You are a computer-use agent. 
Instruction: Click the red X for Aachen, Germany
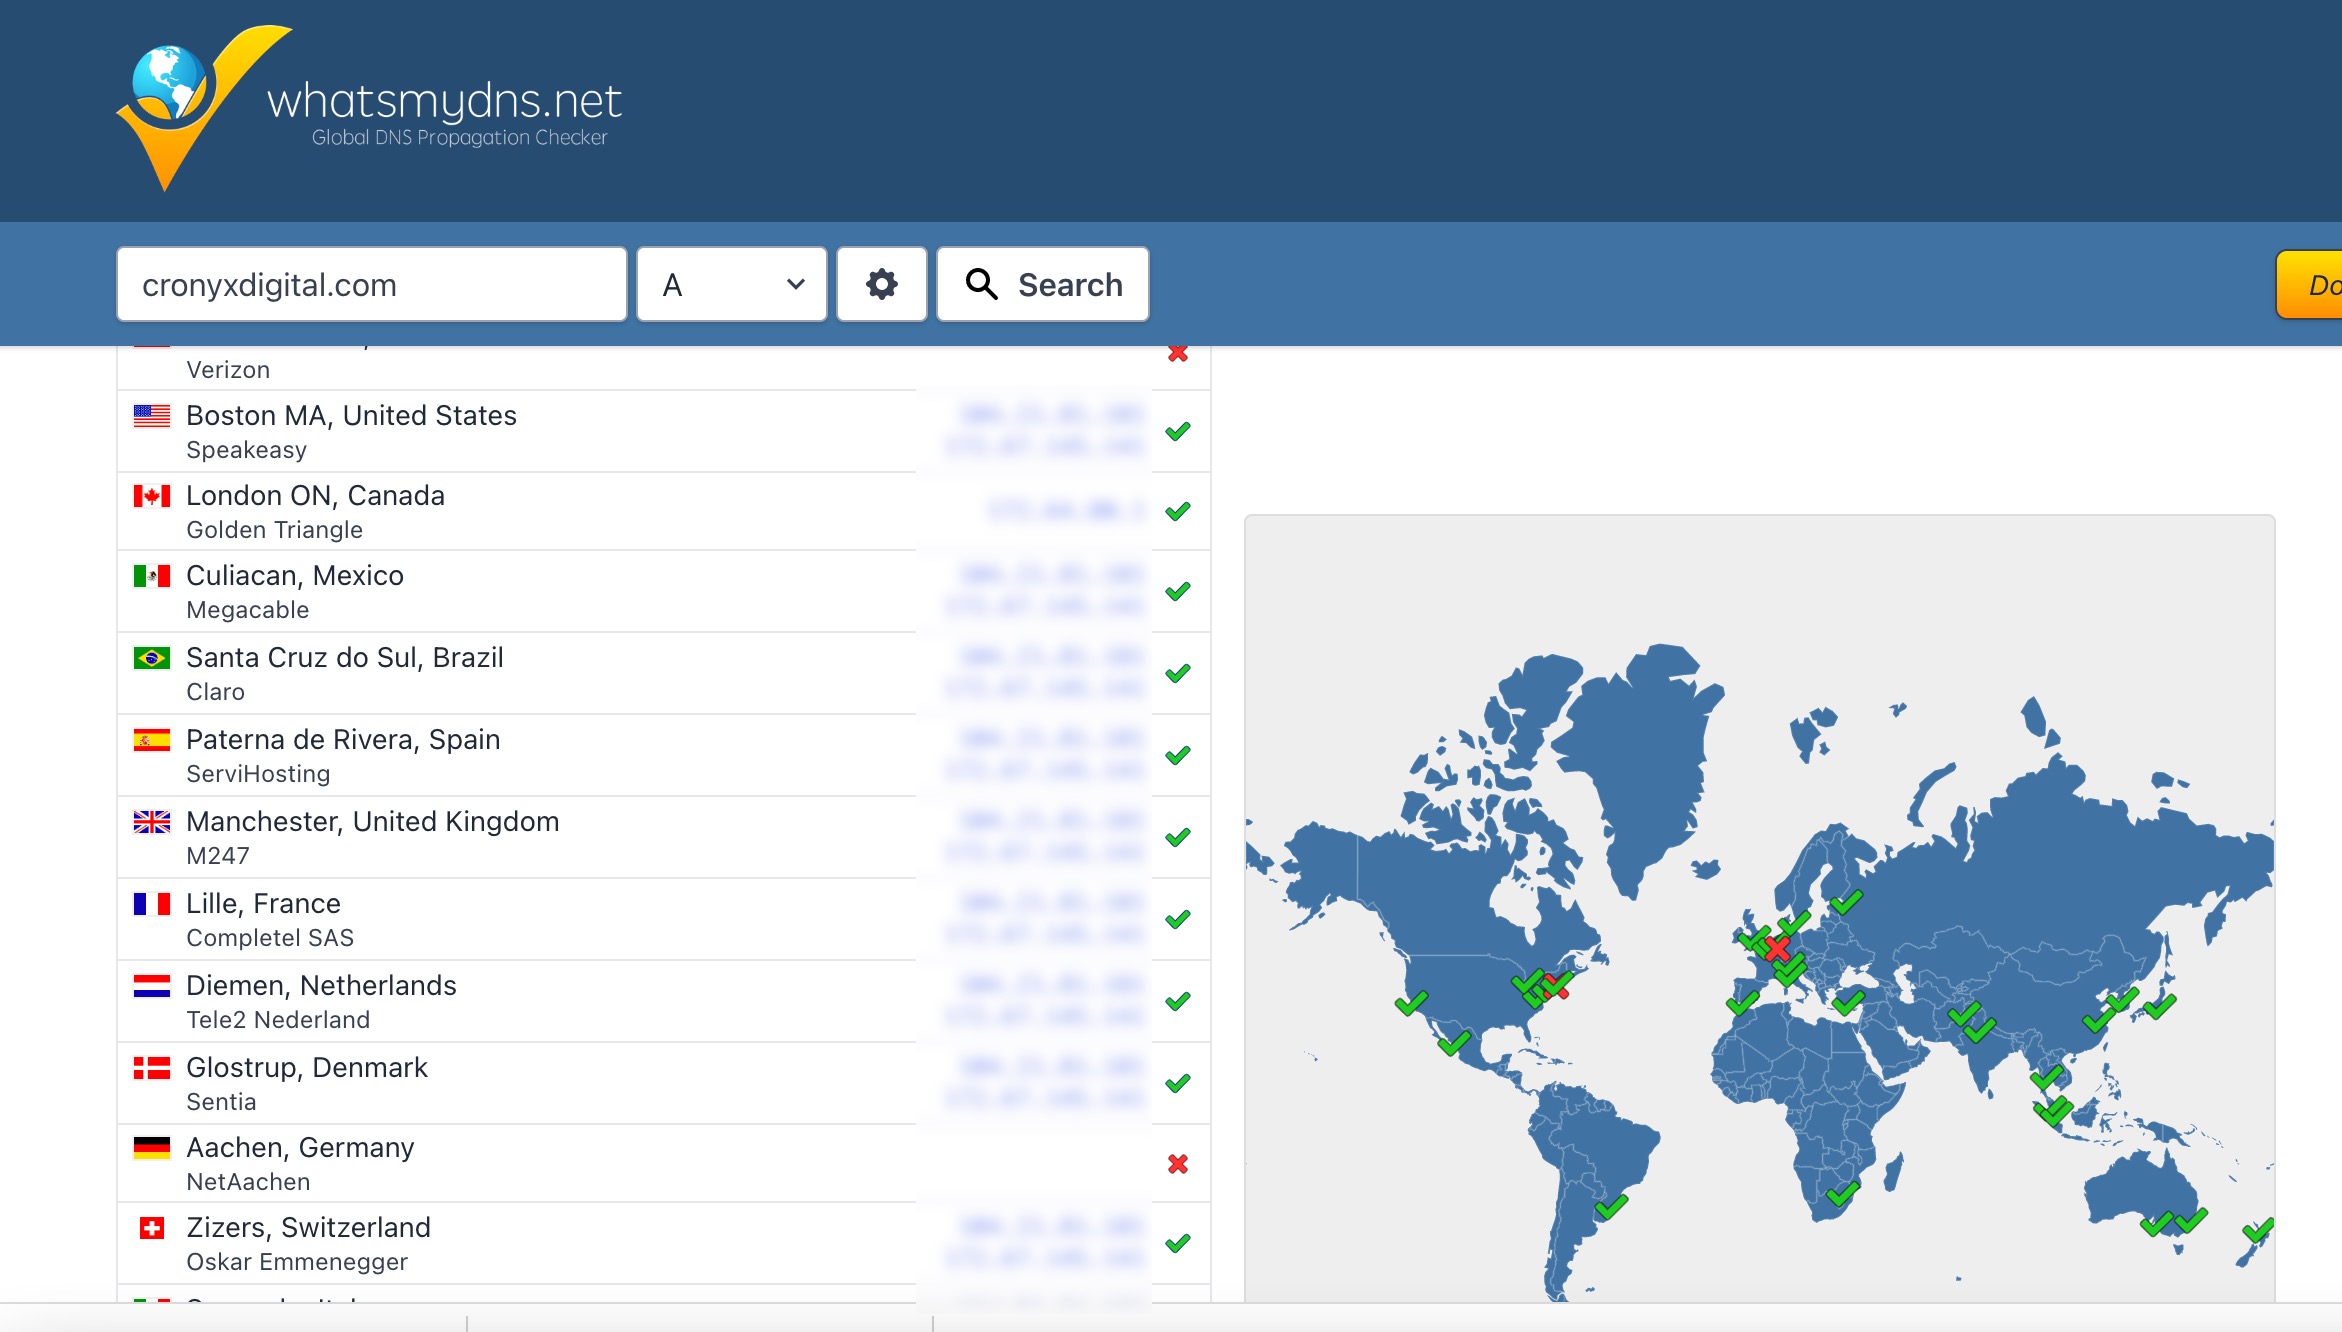click(1178, 1164)
